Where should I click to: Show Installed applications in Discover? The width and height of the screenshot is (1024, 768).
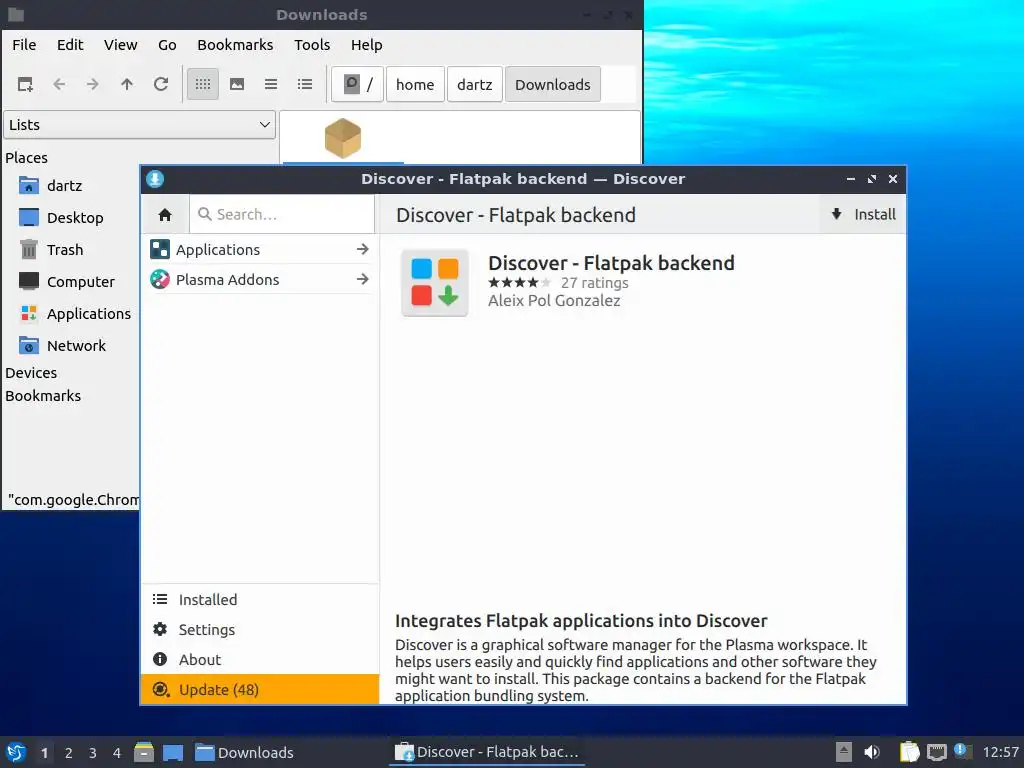click(260, 600)
